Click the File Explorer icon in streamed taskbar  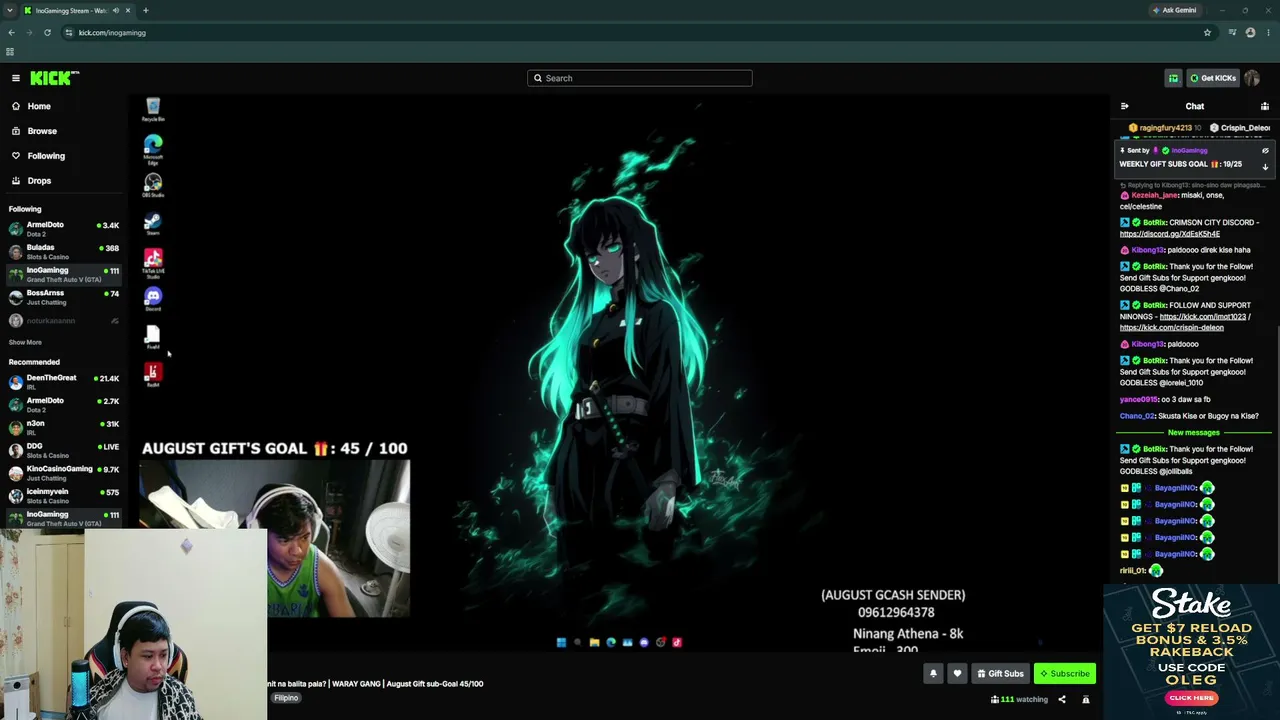click(594, 642)
